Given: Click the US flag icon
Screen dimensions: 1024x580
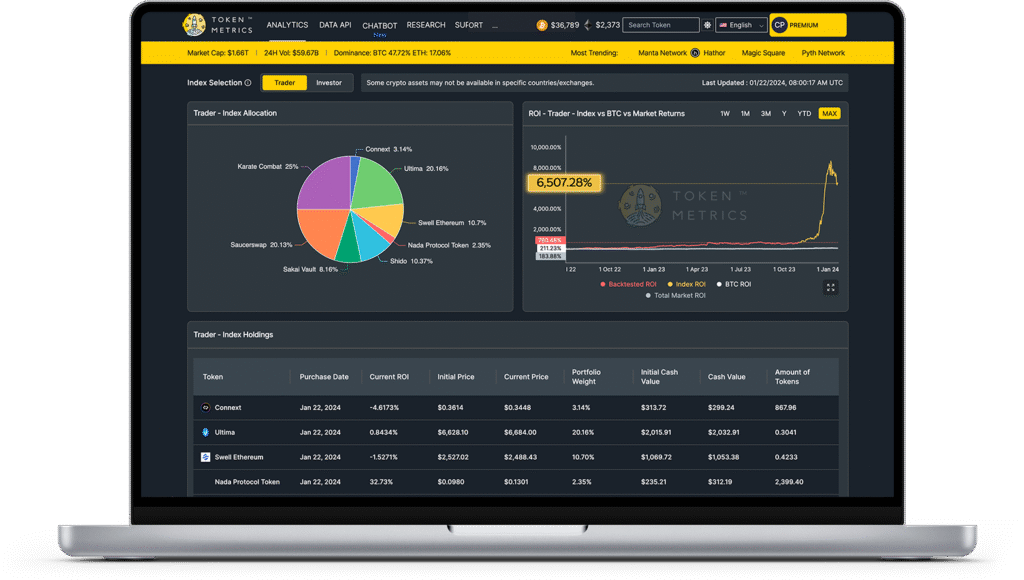Looking at the screenshot, I should [x=723, y=25].
